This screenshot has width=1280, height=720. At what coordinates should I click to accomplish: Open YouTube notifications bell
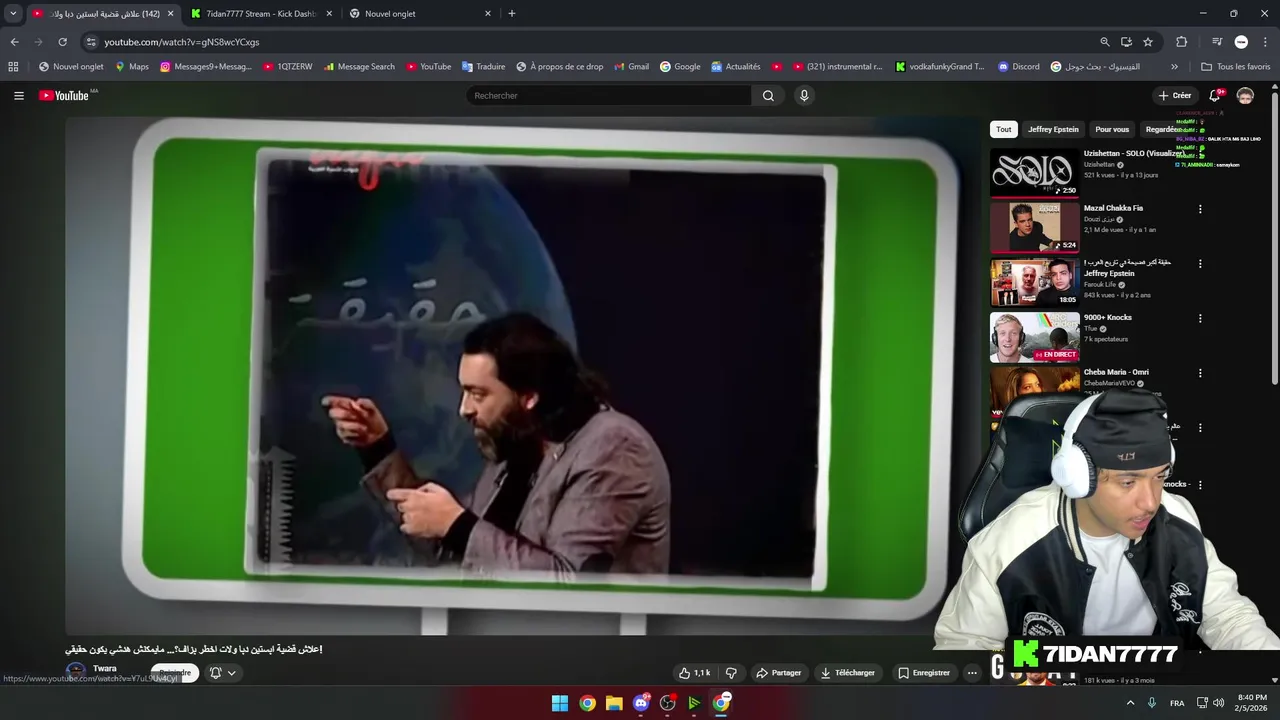pyautogui.click(x=1214, y=96)
